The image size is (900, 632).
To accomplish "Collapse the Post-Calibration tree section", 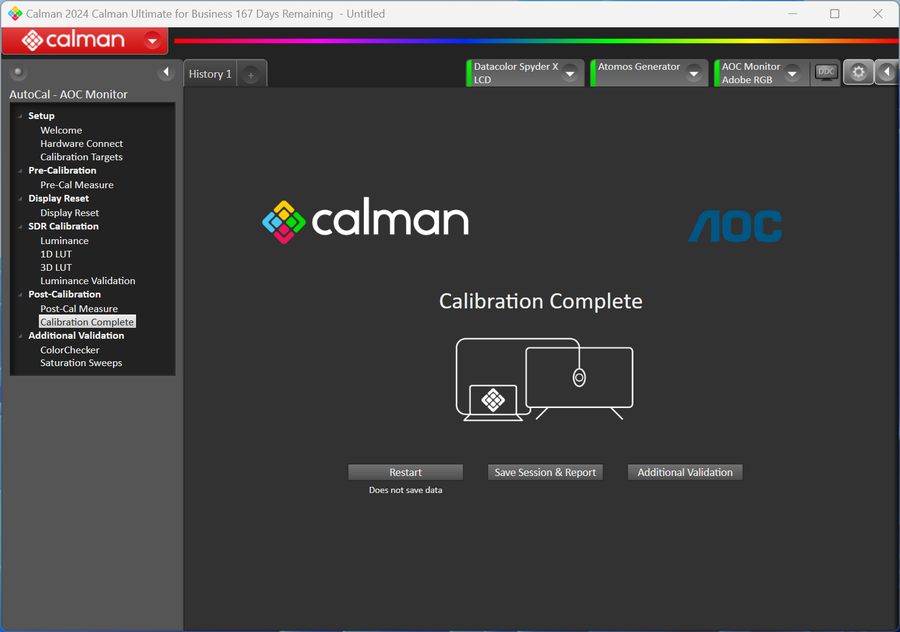I will click(21, 294).
